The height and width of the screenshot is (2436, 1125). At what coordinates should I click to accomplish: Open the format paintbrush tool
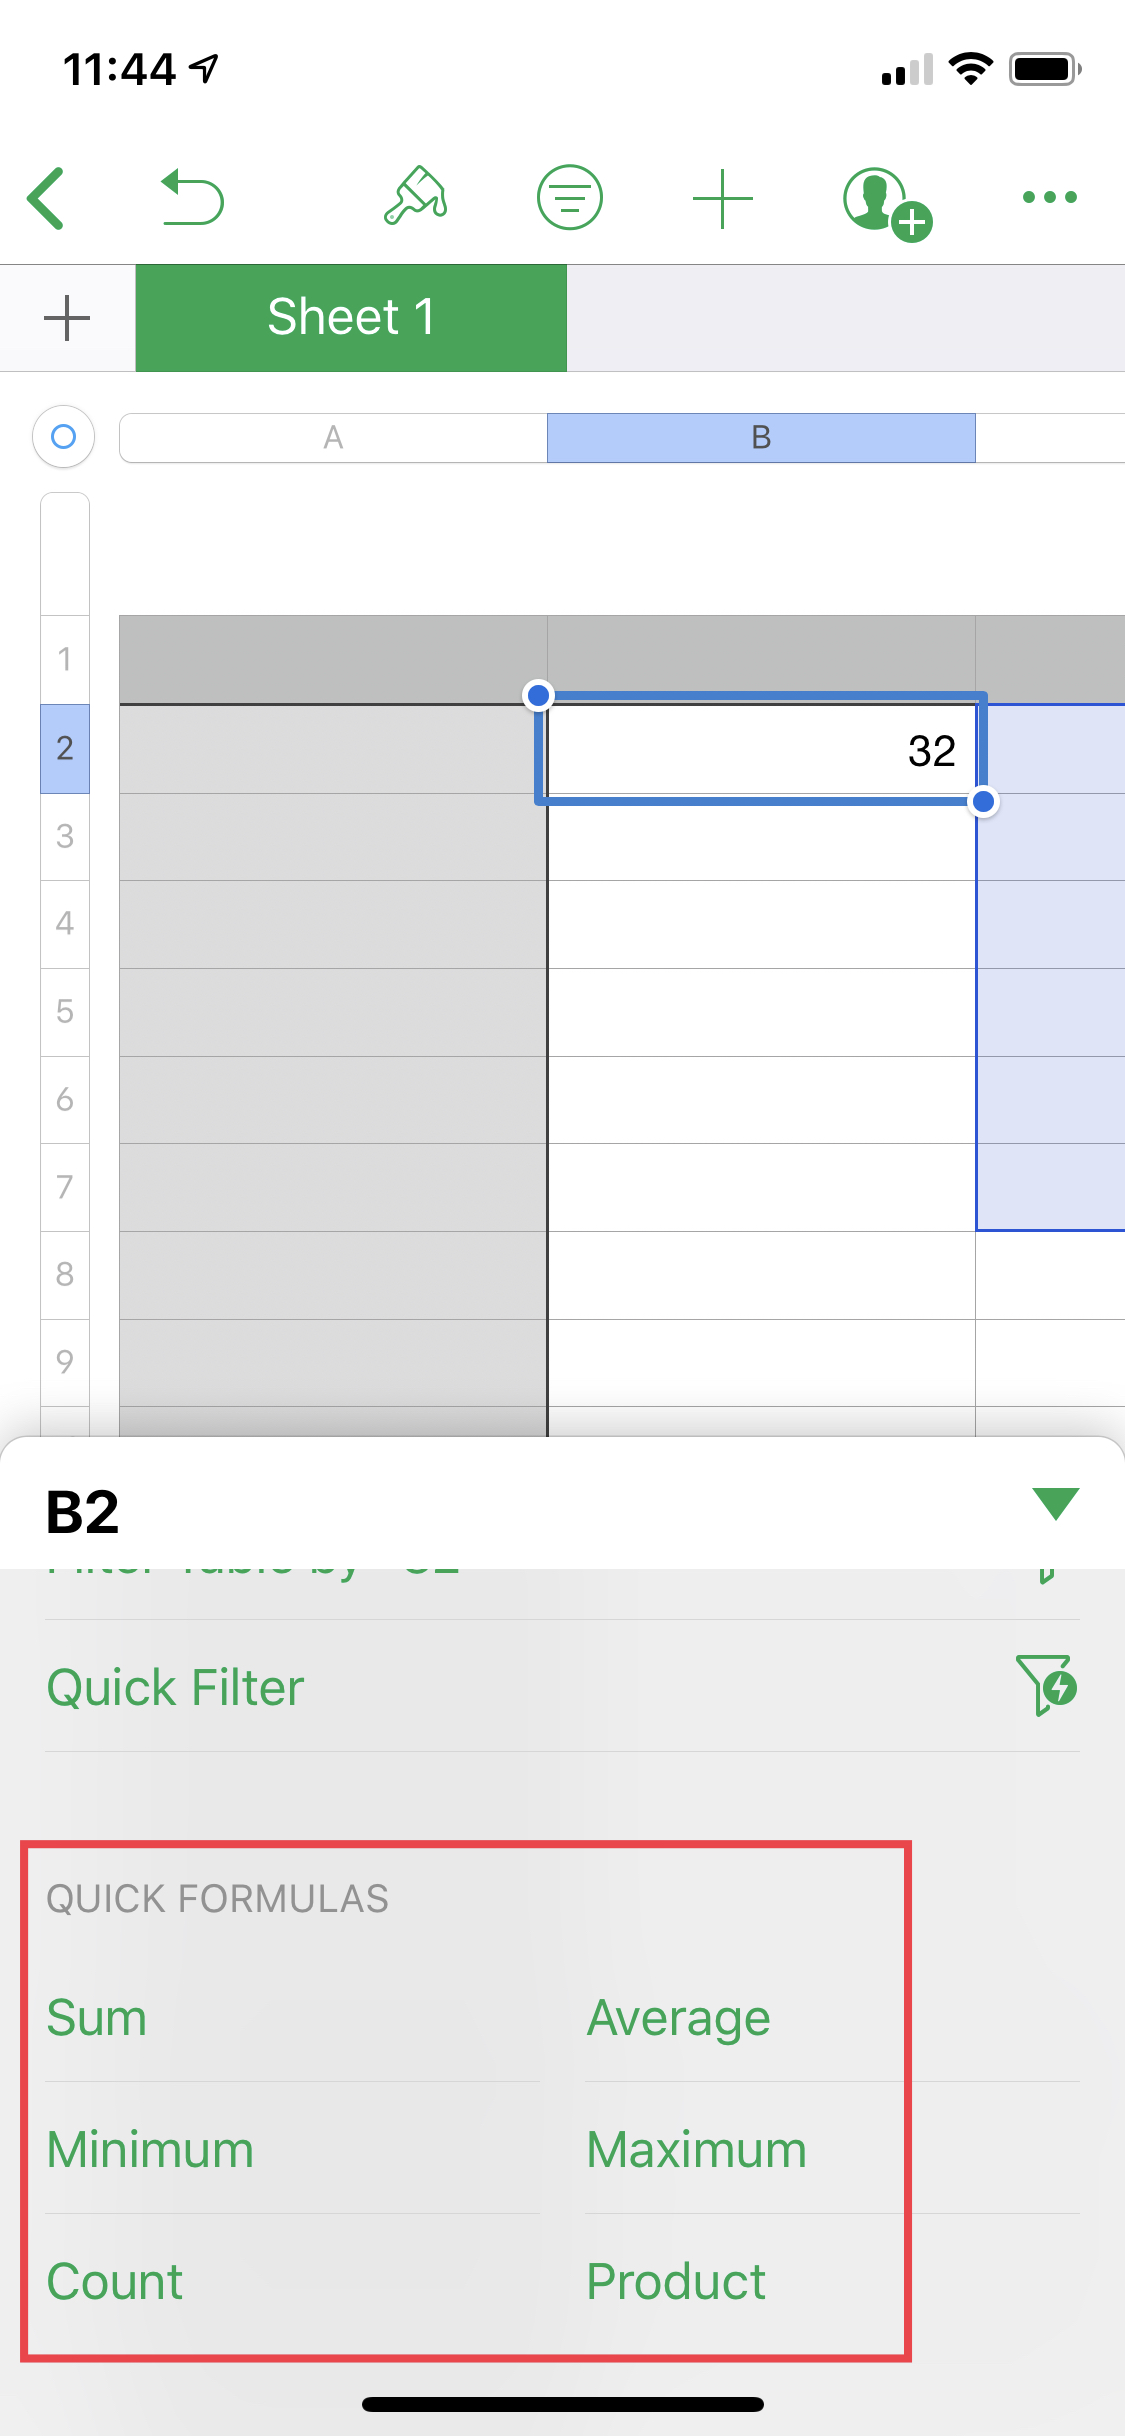pyautogui.click(x=416, y=196)
